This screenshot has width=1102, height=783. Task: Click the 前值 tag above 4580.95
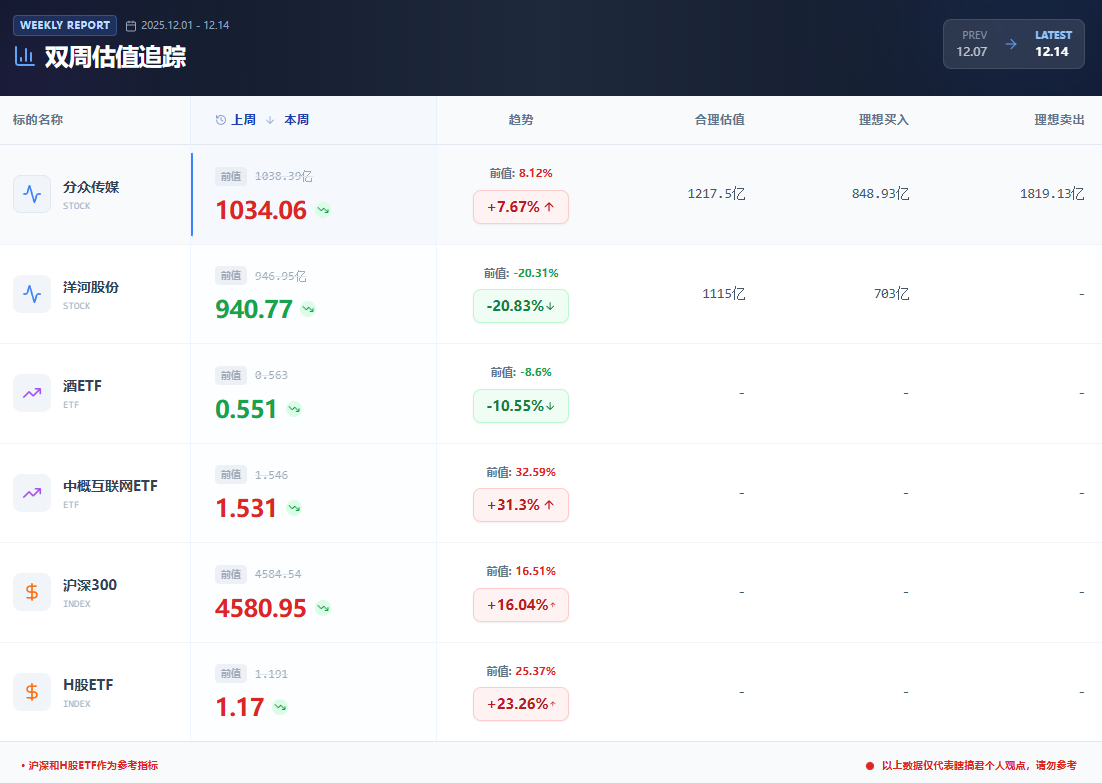(x=231, y=574)
